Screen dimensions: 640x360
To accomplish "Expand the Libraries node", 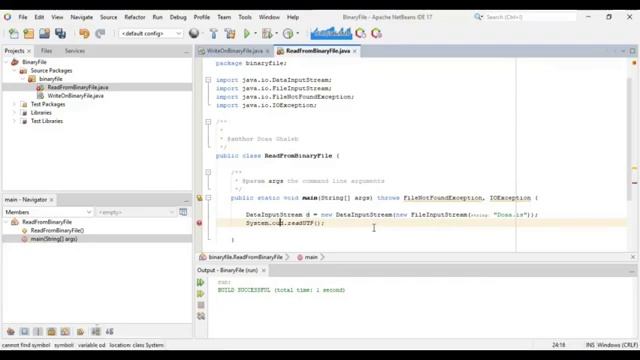I will coord(14,113).
